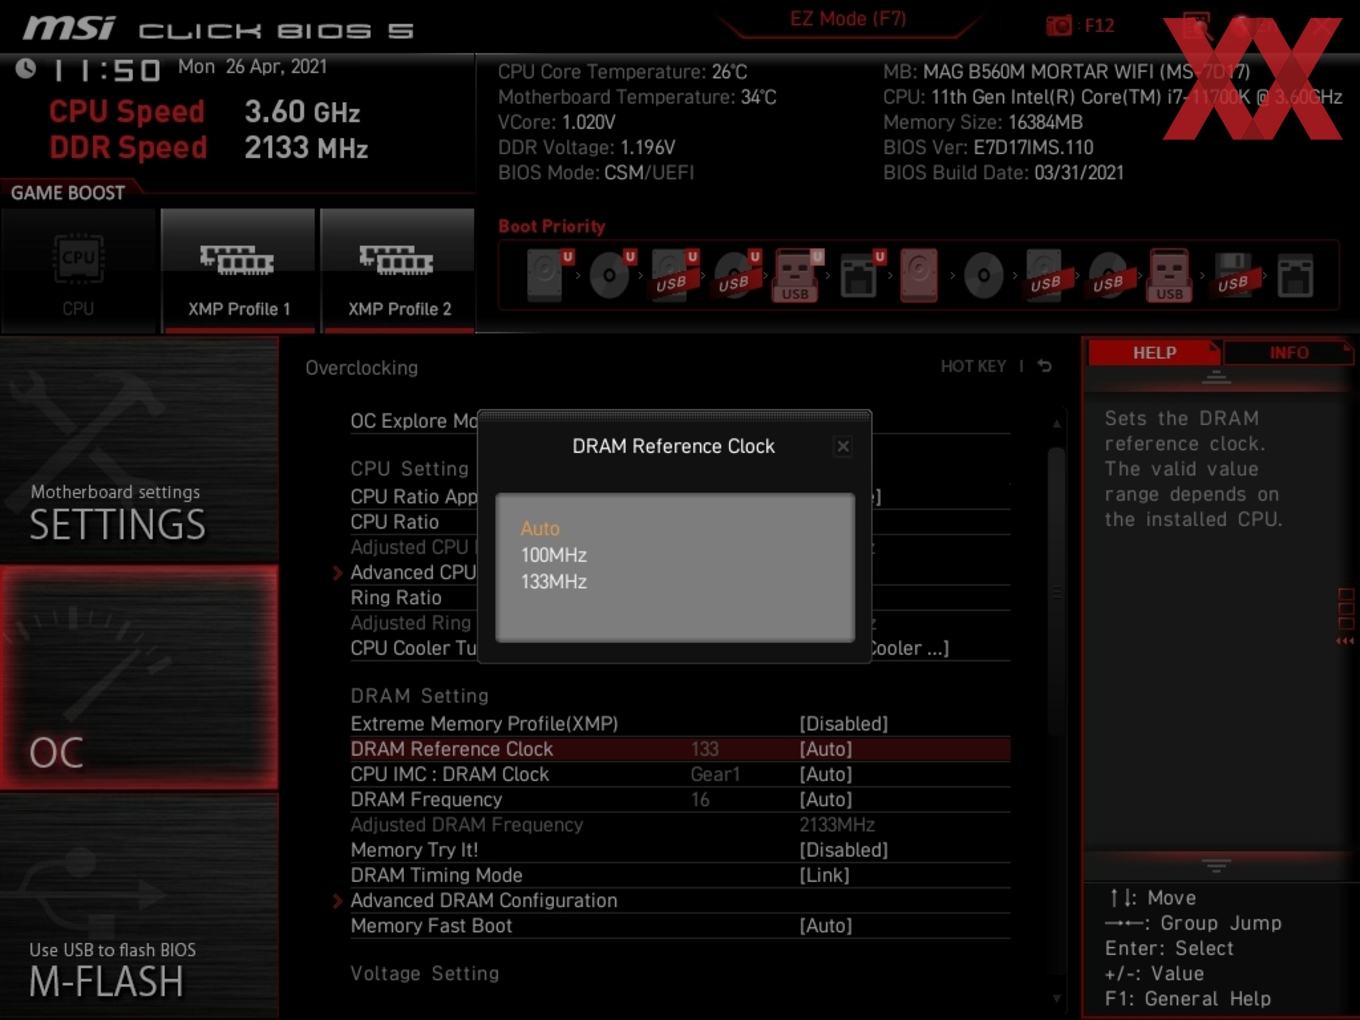This screenshot has height=1020, width=1360.
Task: Select legacy USB hard disk boot icon
Action: pyautogui.click(x=1046, y=275)
